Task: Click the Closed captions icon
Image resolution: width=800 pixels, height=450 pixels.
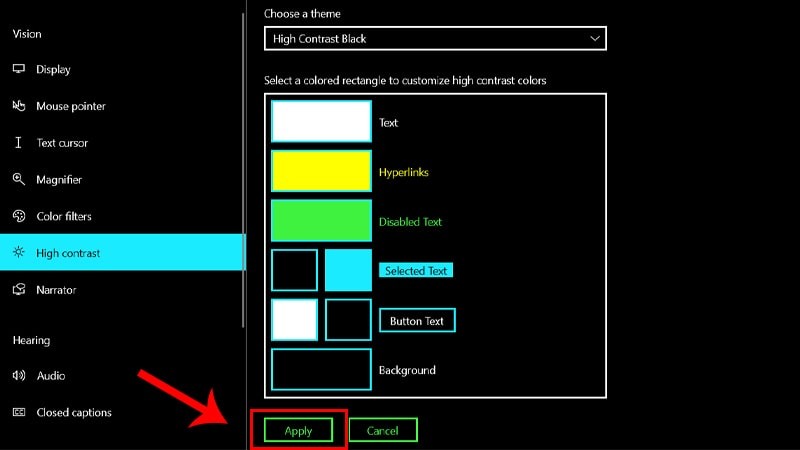Action: [x=19, y=412]
